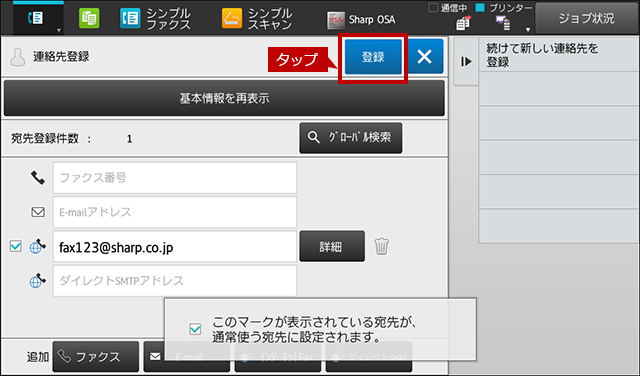Open global search (グローバル検索)
The image size is (640, 376).
[x=351, y=138]
